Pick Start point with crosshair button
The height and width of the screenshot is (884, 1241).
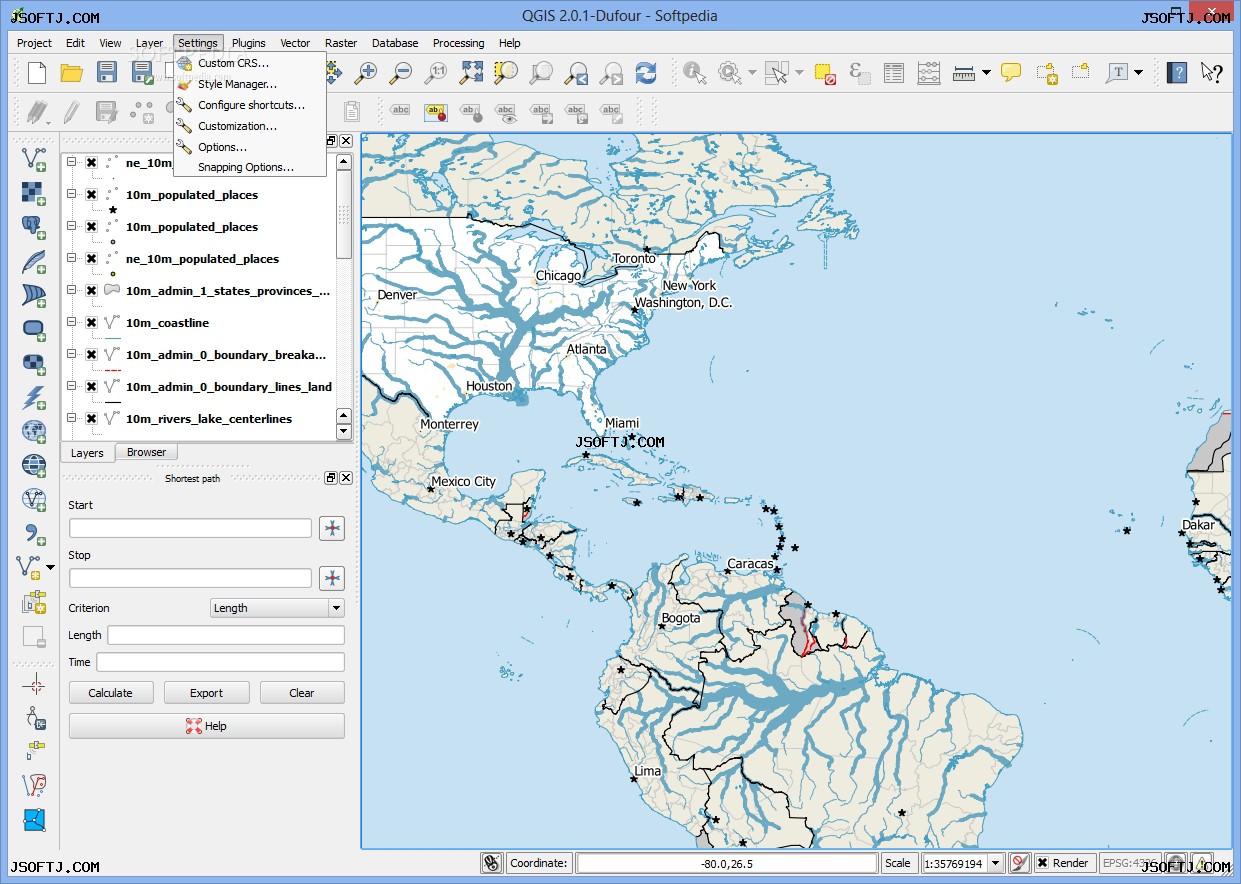[x=332, y=529]
